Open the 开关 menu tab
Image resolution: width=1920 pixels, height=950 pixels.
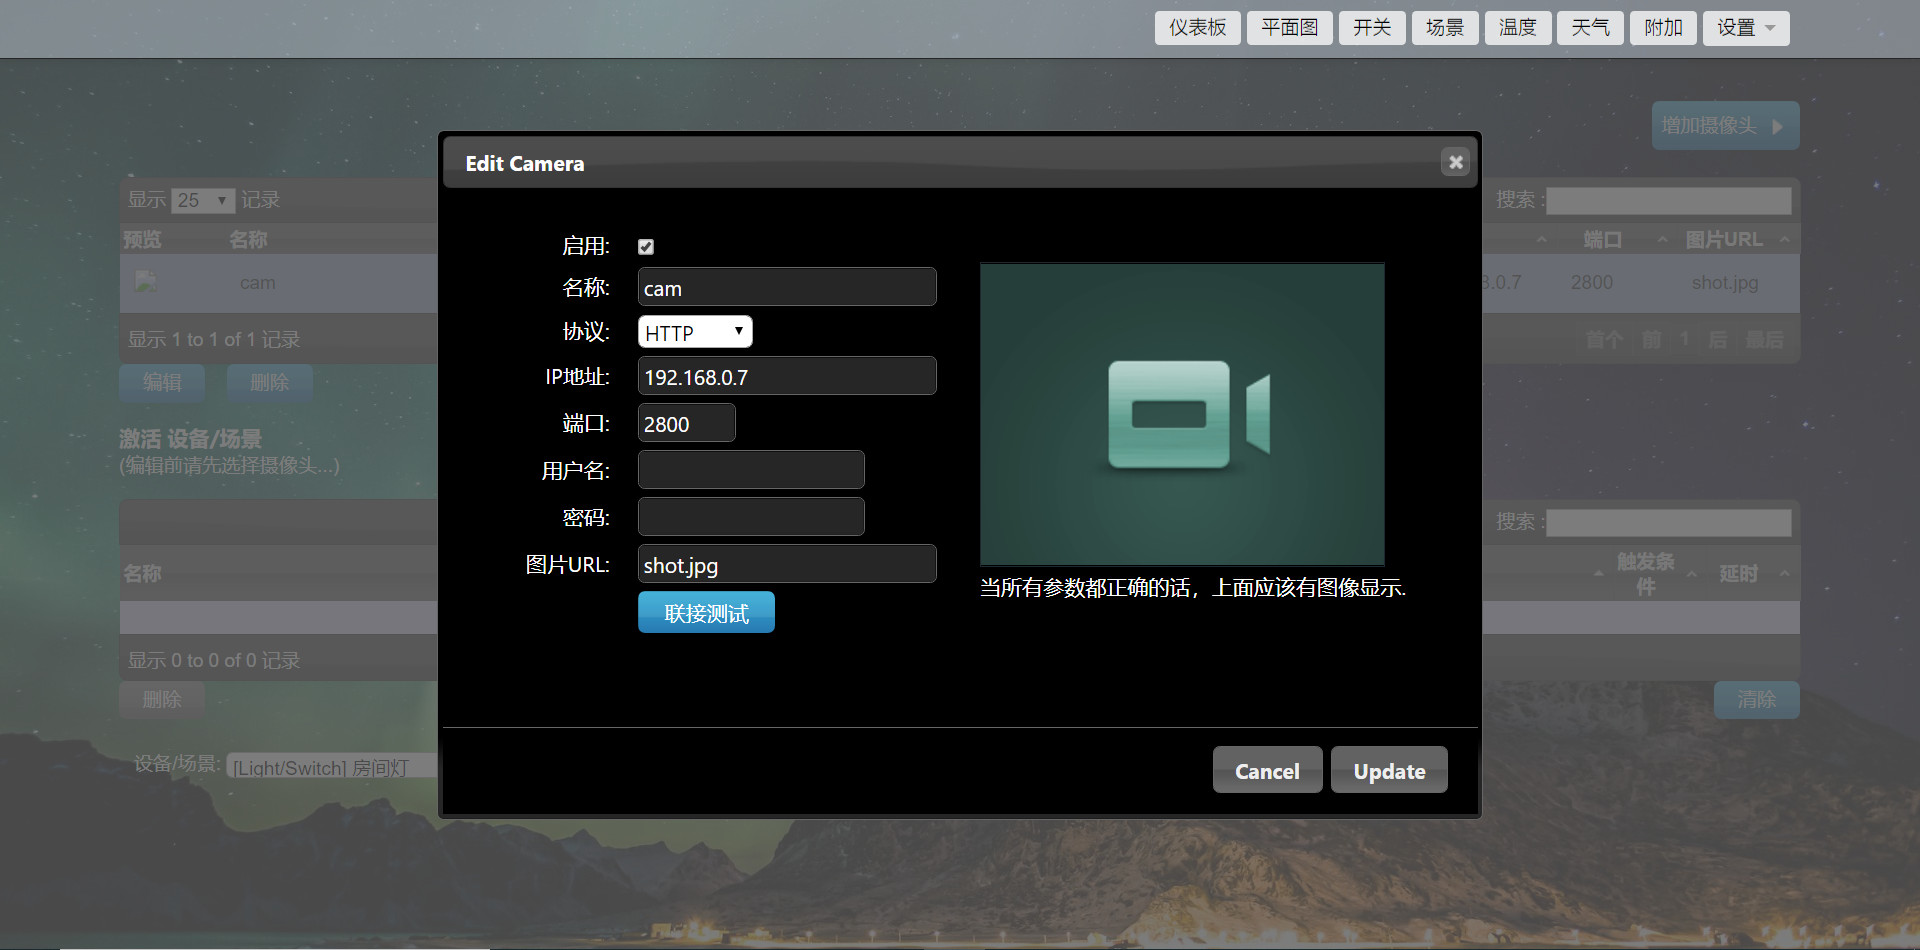pyautogui.click(x=1372, y=28)
